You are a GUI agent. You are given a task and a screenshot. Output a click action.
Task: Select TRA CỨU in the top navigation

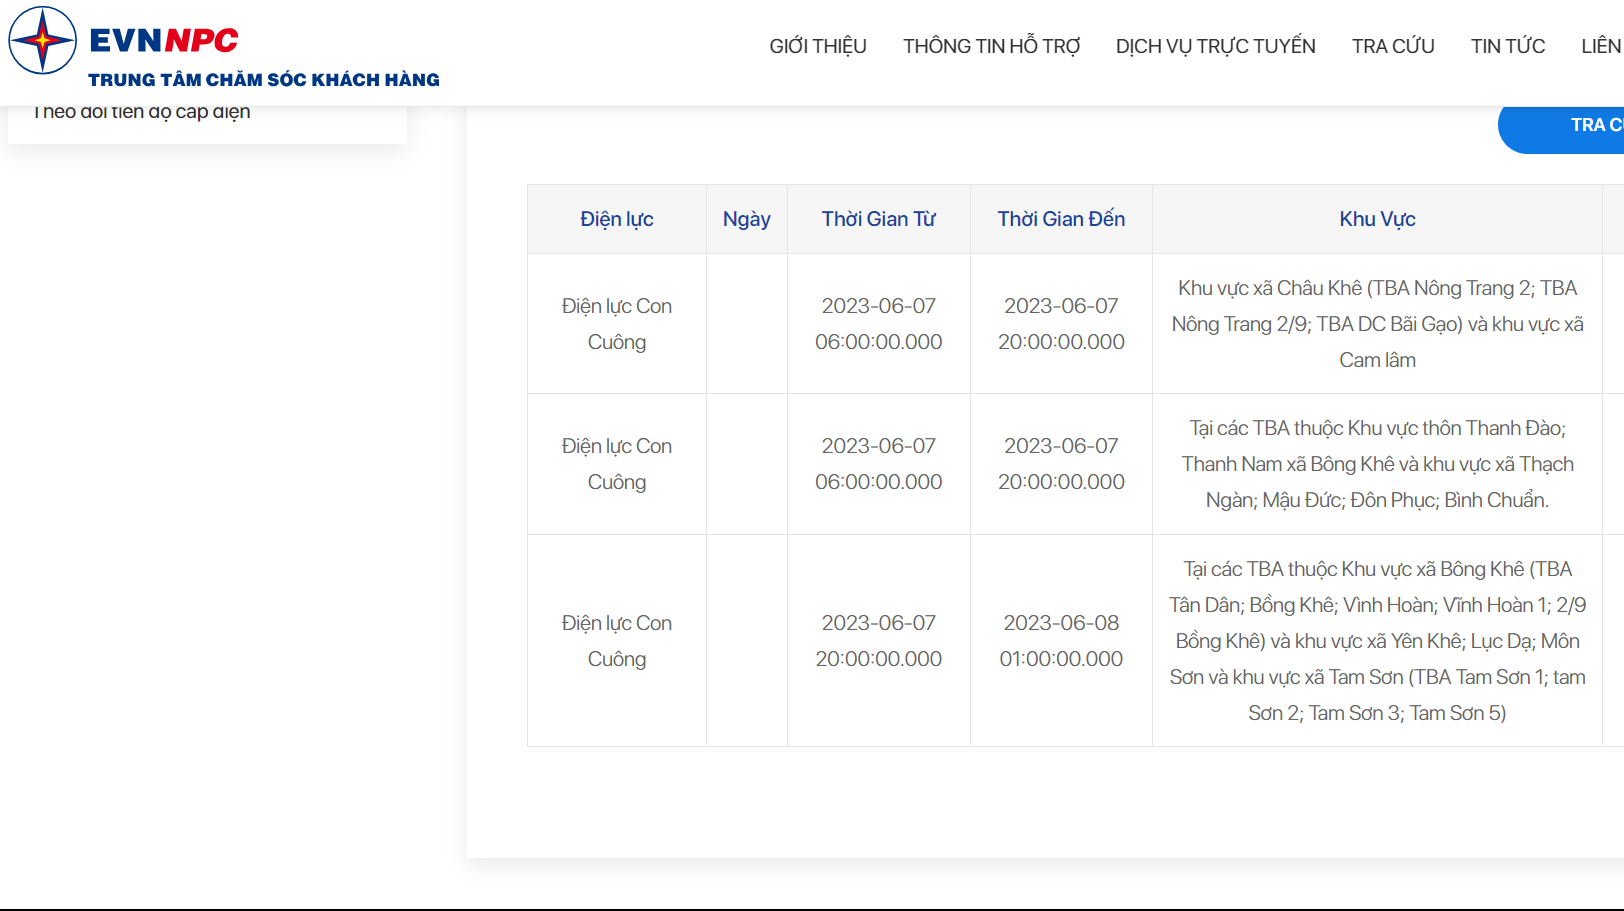1392,46
